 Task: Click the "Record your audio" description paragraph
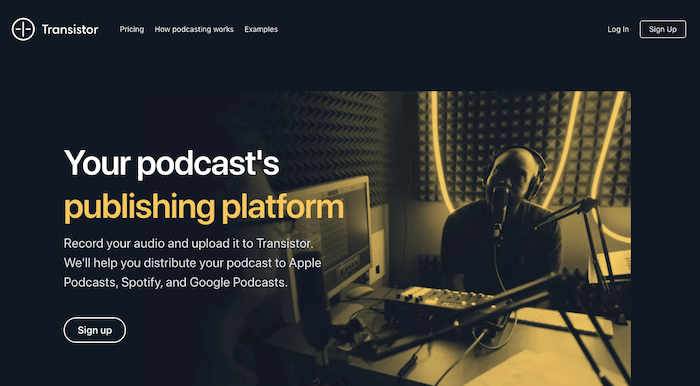click(192, 263)
